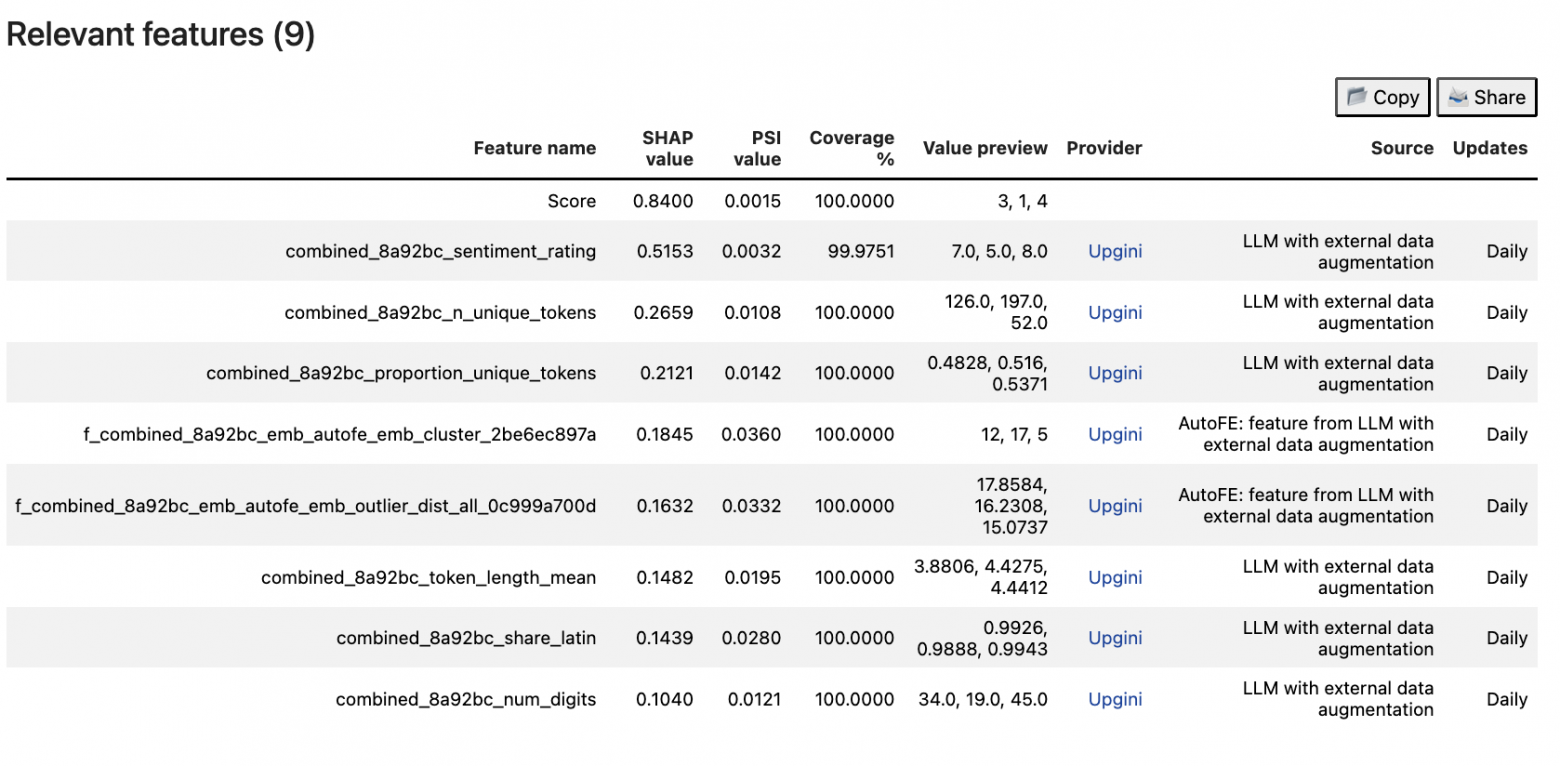Open Upgini link in share_latin row
The image size is (1560, 766).
[x=1115, y=638]
